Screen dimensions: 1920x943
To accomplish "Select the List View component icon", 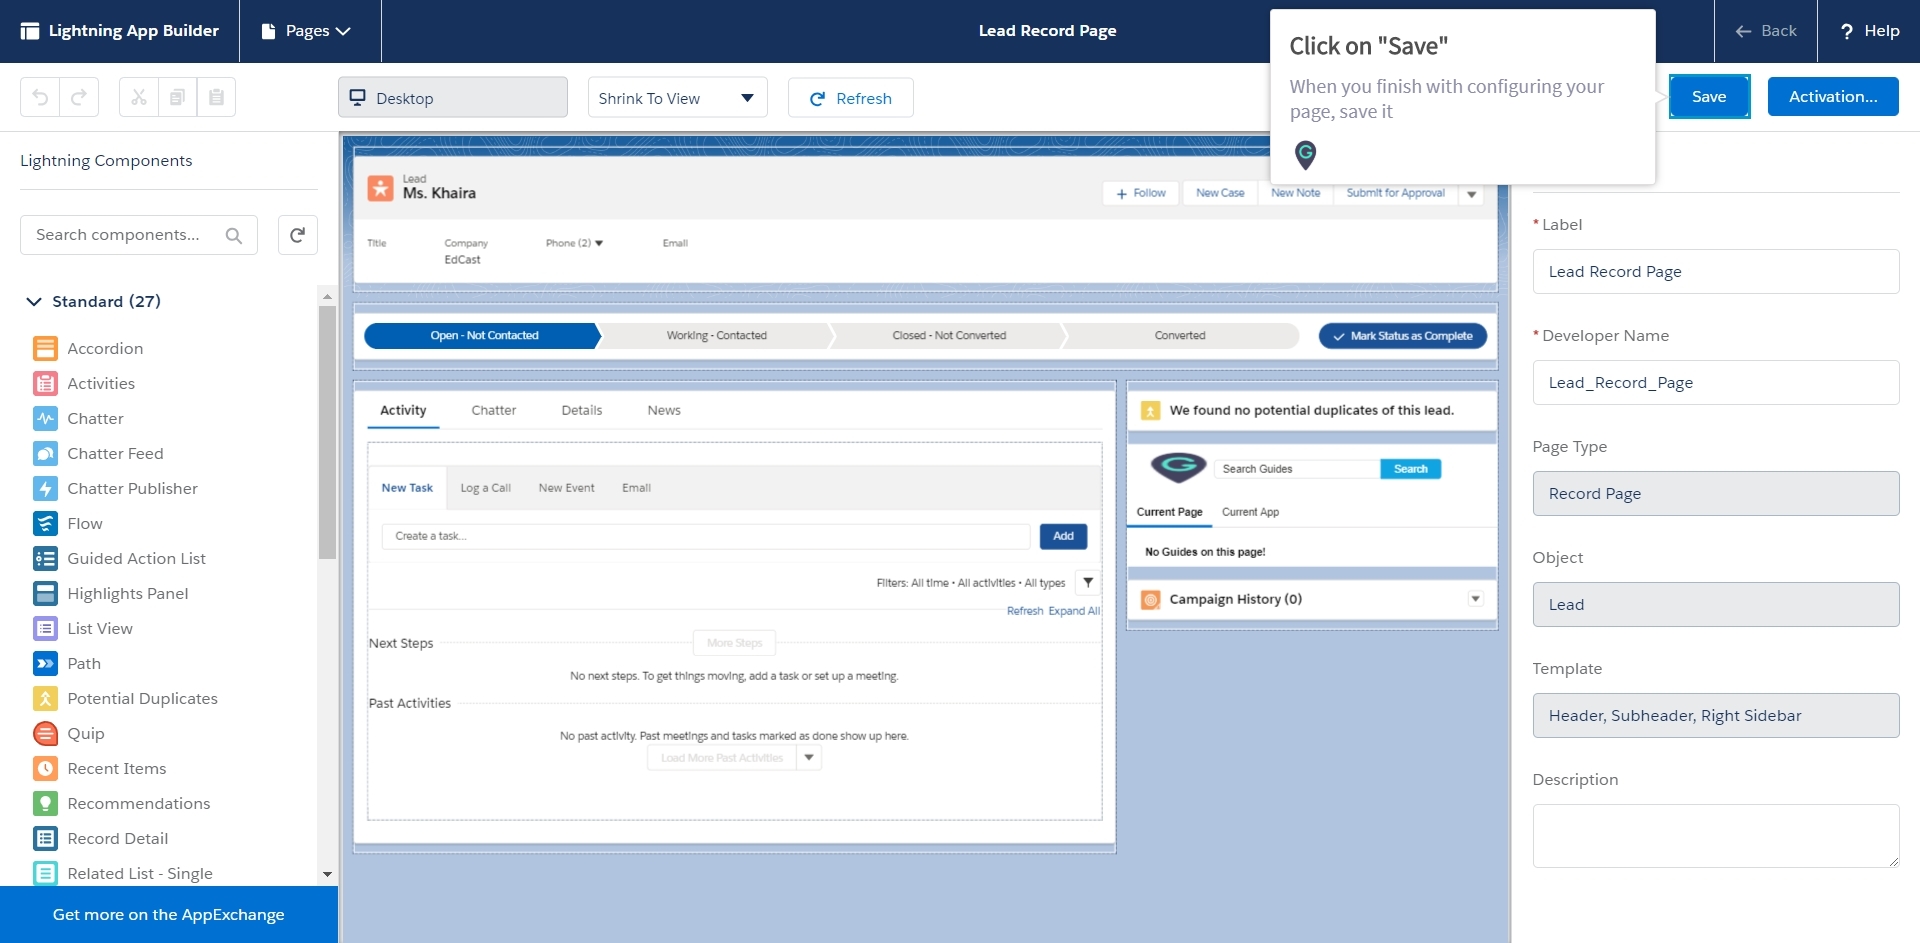I will coord(45,628).
